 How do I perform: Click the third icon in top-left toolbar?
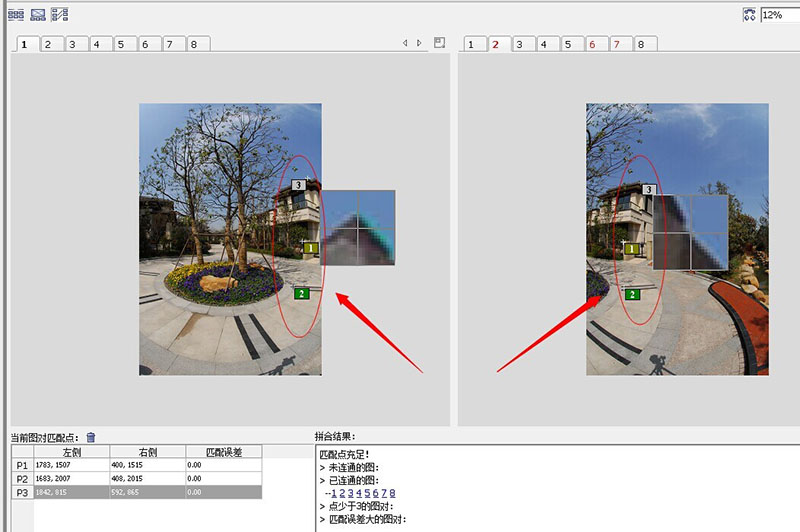(60, 15)
